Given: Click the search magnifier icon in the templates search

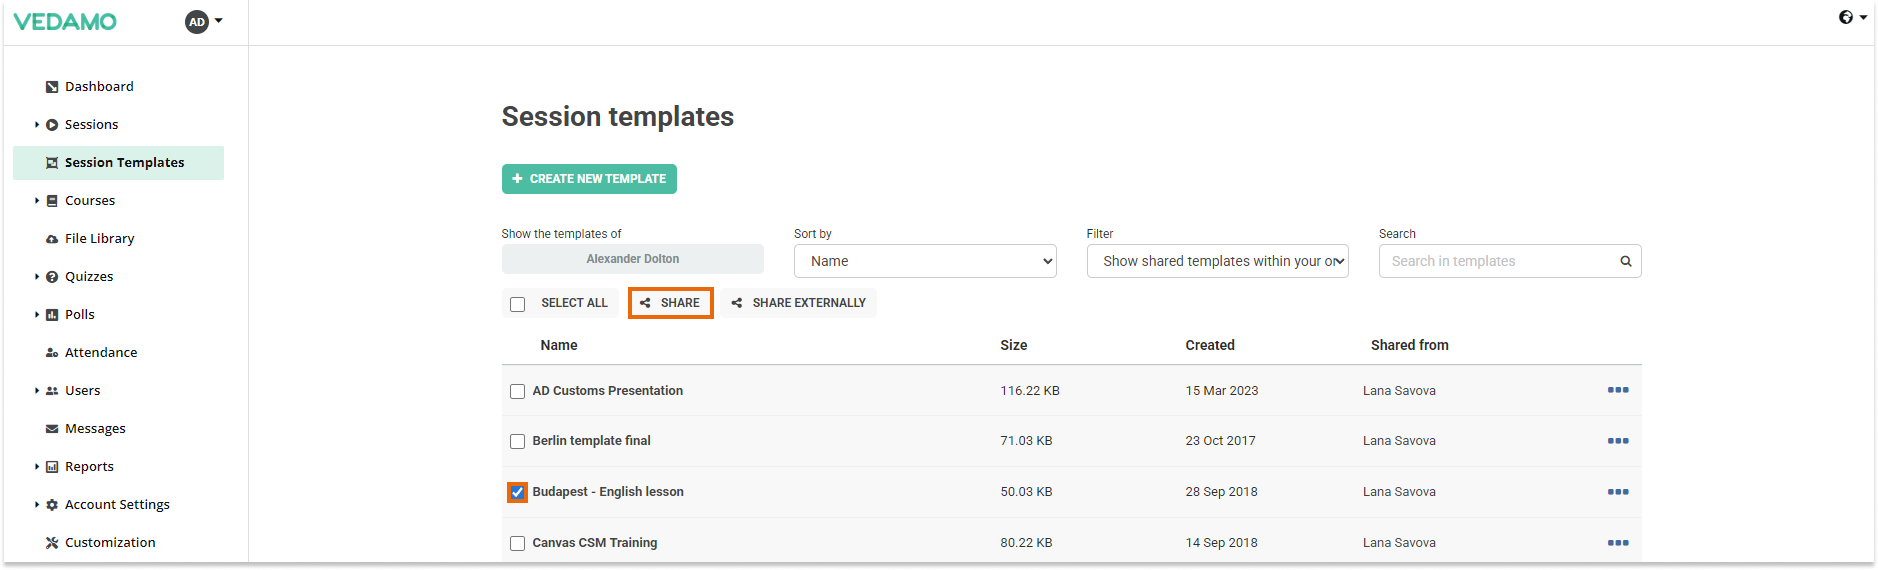Looking at the screenshot, I should pos(1626,261).
